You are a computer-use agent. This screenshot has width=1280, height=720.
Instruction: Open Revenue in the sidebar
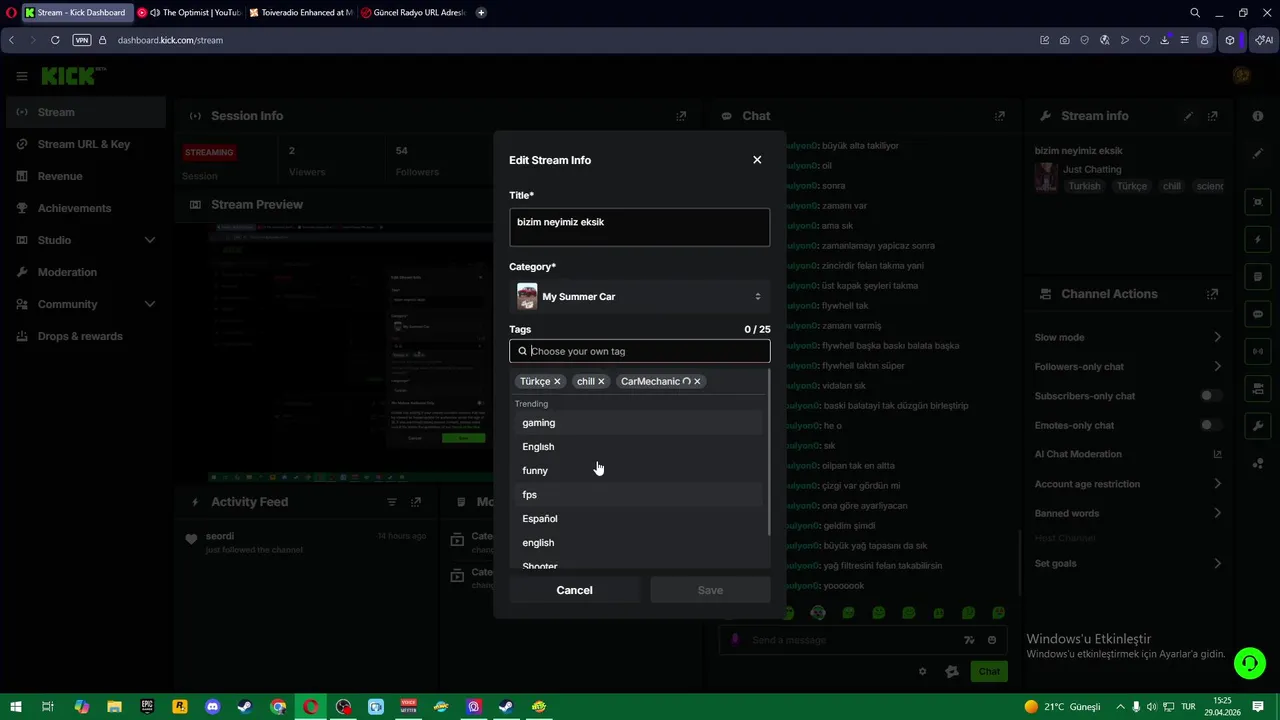click(x=85, y=176)
